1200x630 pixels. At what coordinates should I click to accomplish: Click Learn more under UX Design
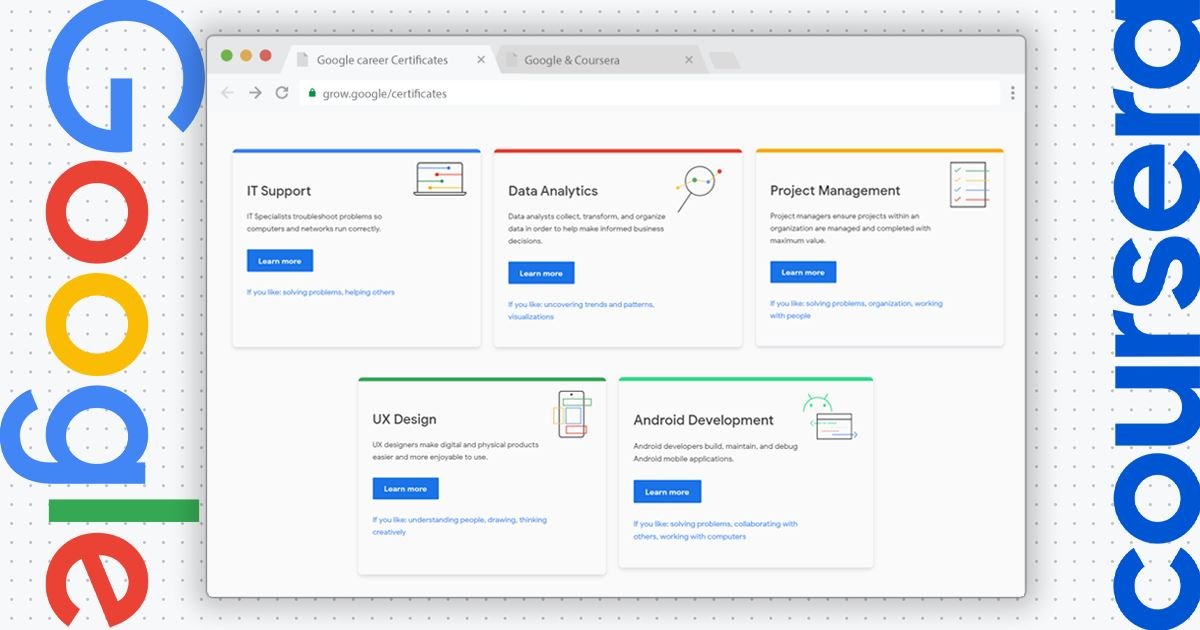[405, 489]
